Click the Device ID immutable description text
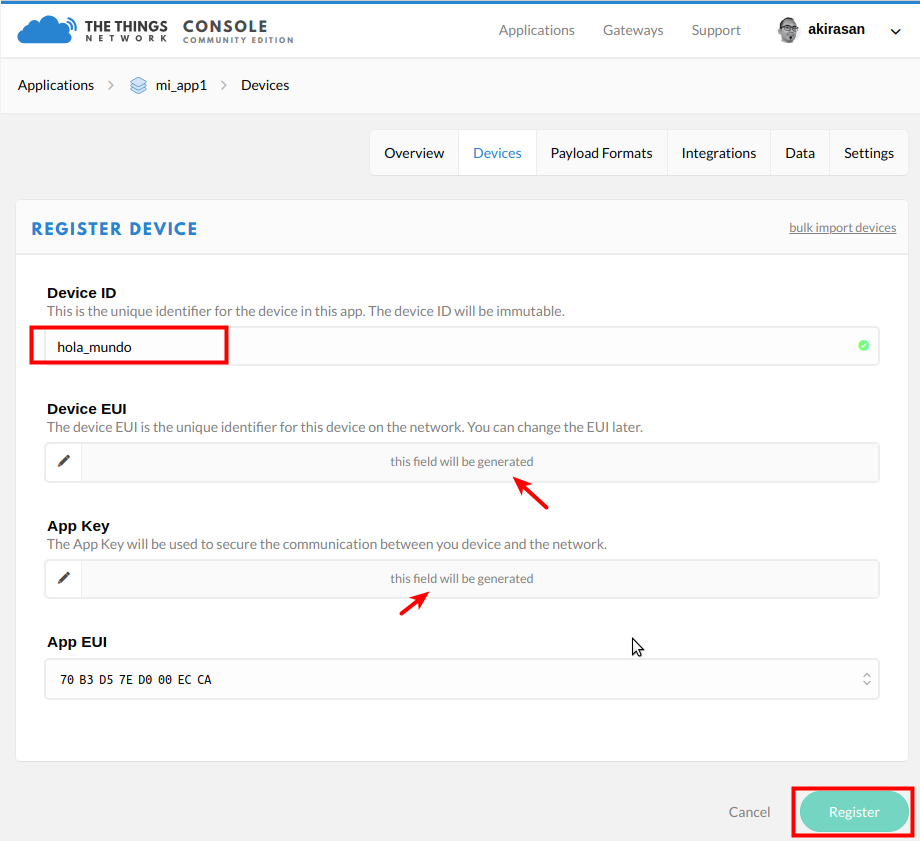 (306, 311)
